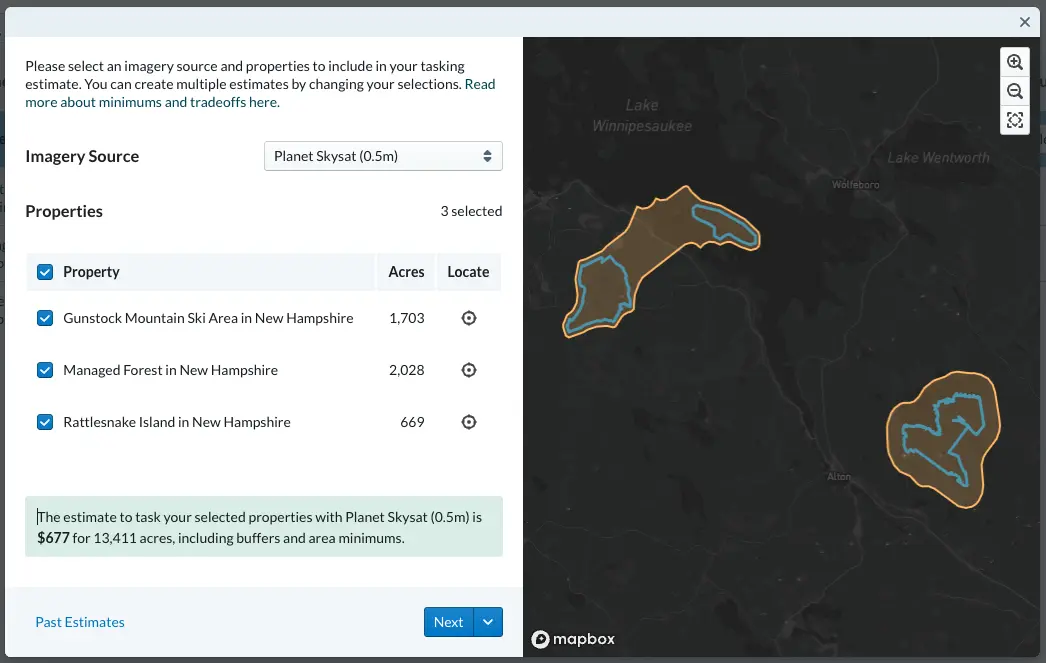1046x663 pixels.
Task: Toggle the select-all Property checkbox
Action: tap(45, 272)
